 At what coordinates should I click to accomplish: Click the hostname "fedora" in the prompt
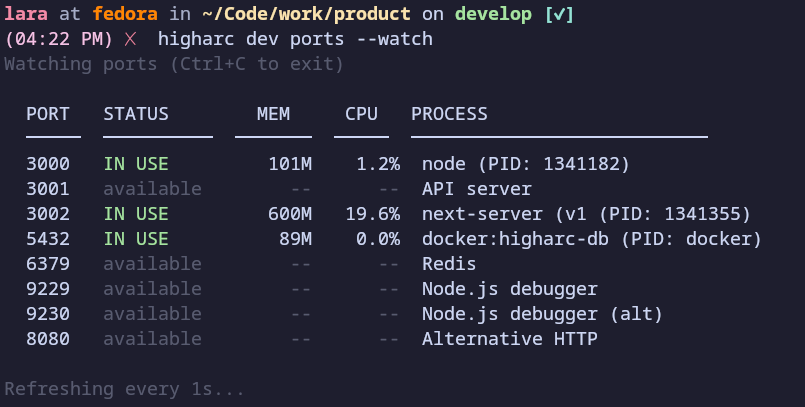[125, 14]
